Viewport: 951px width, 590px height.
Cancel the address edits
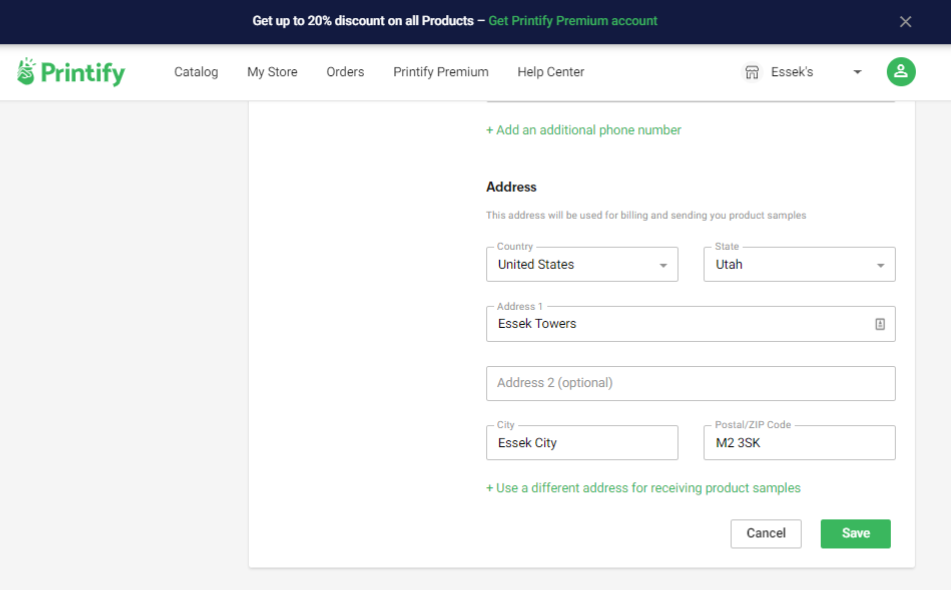pos(765,534)
